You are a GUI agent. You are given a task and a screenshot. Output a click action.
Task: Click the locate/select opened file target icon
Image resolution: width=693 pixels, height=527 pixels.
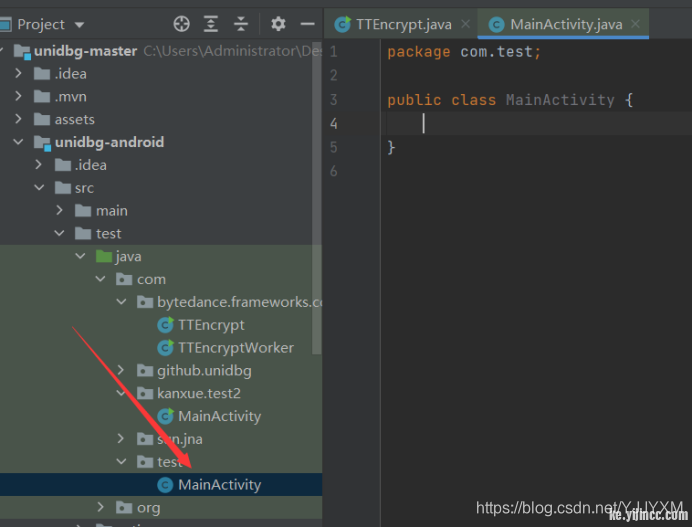click(x=181, y=24)
